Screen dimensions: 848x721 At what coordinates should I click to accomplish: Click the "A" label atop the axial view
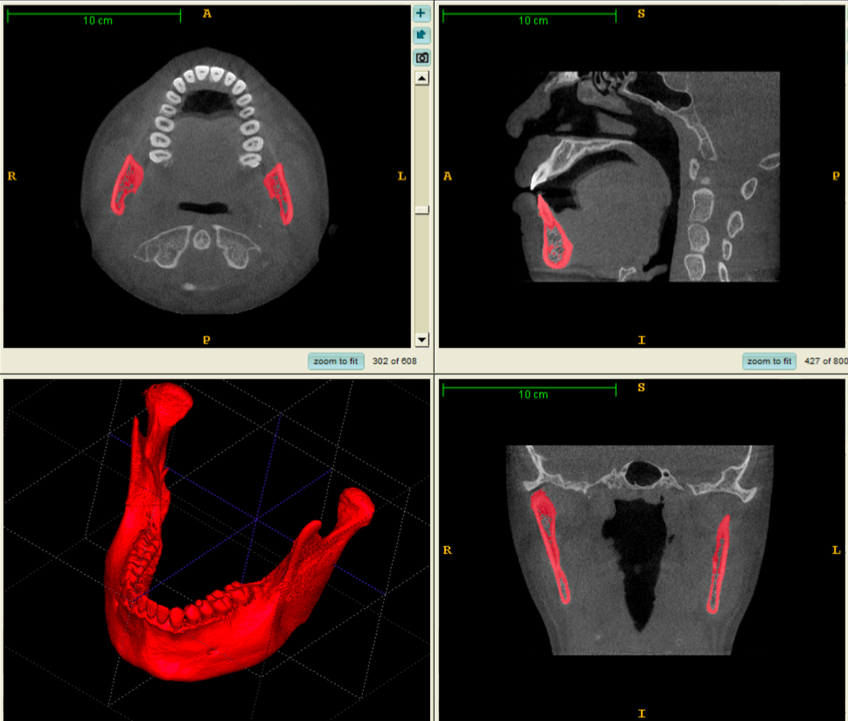[207, 14]
